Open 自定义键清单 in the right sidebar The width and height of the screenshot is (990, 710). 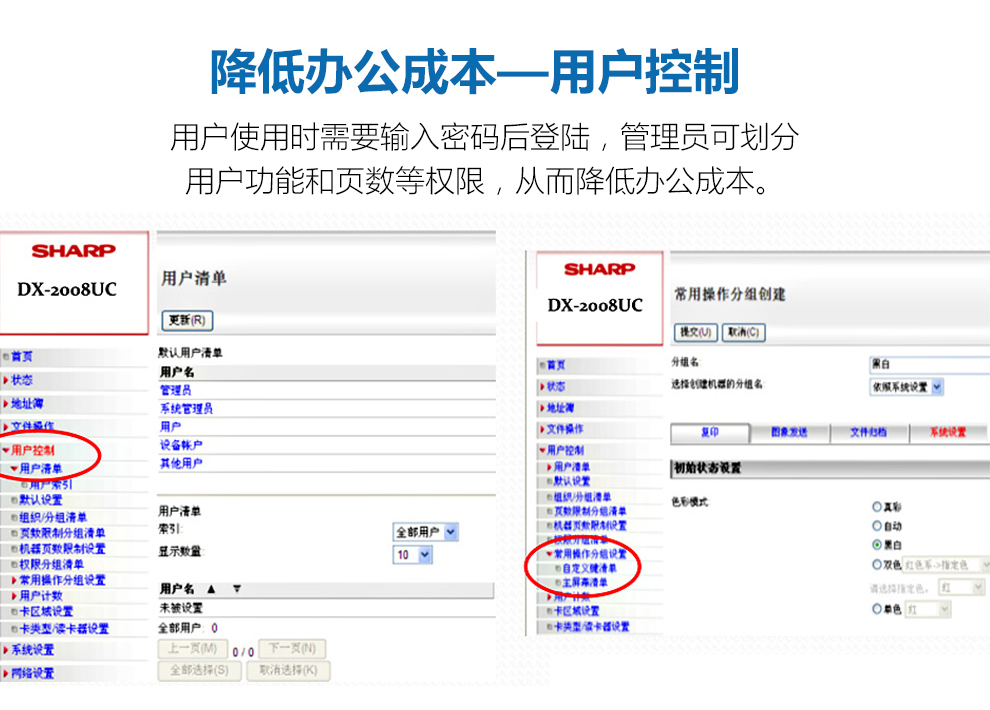pos(590,568)
